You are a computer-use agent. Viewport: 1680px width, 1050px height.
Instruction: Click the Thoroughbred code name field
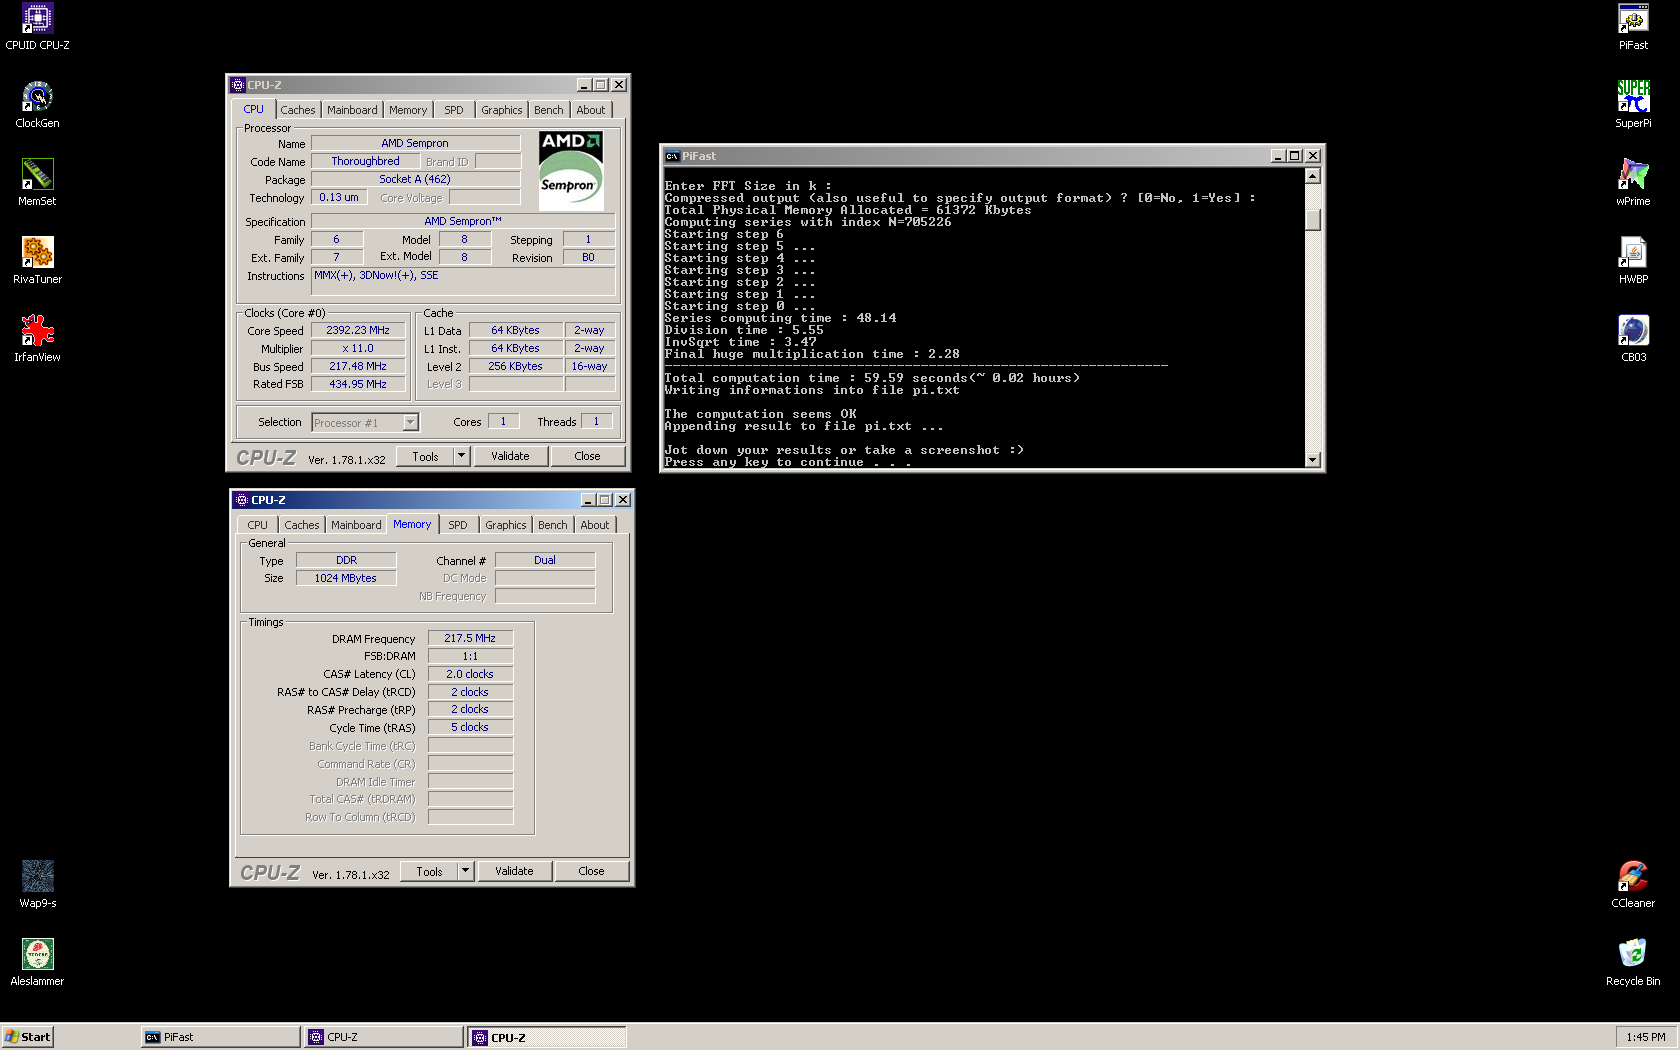point(366,161)
